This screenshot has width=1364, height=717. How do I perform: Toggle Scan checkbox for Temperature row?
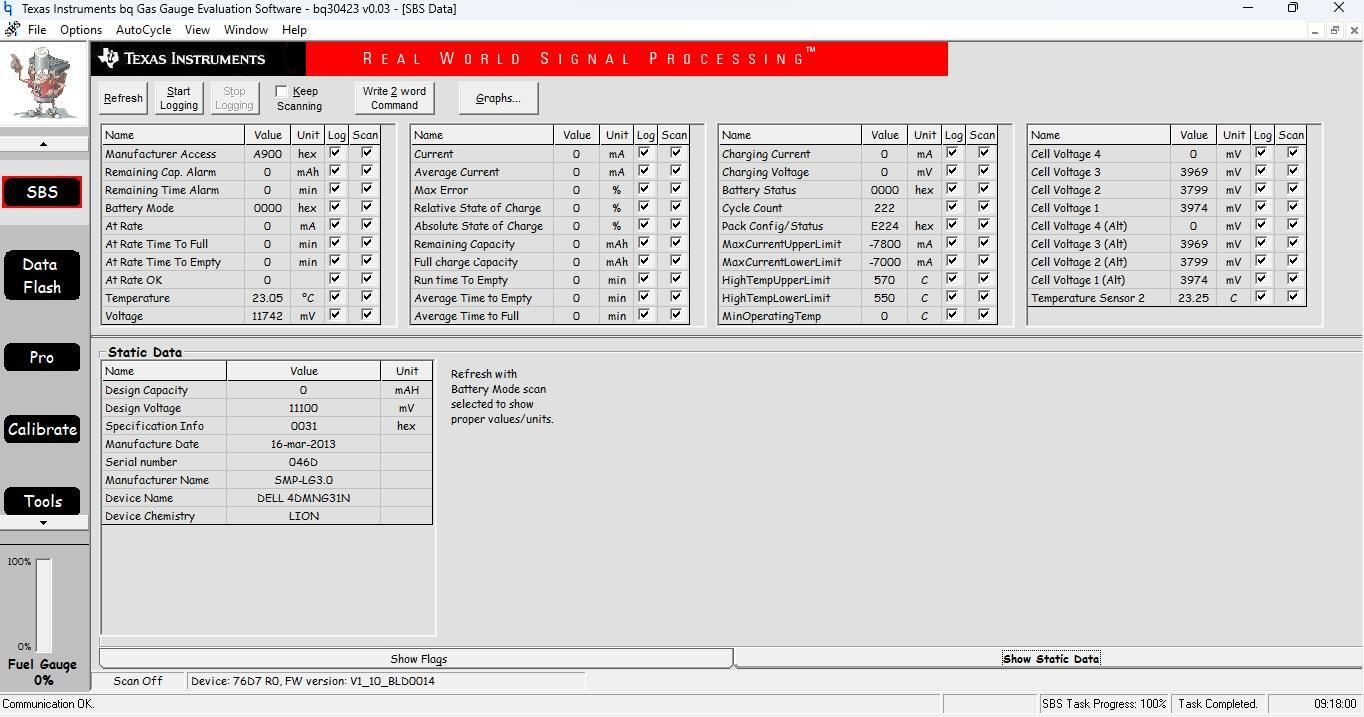[x=367, y=297]
